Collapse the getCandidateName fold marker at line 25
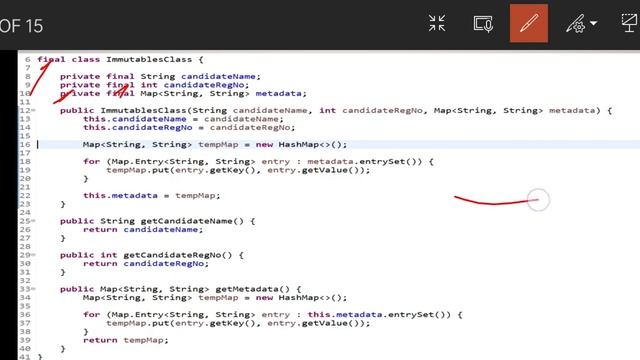The height and width of the screenshot is (360, 640). [x=33, y=221]
